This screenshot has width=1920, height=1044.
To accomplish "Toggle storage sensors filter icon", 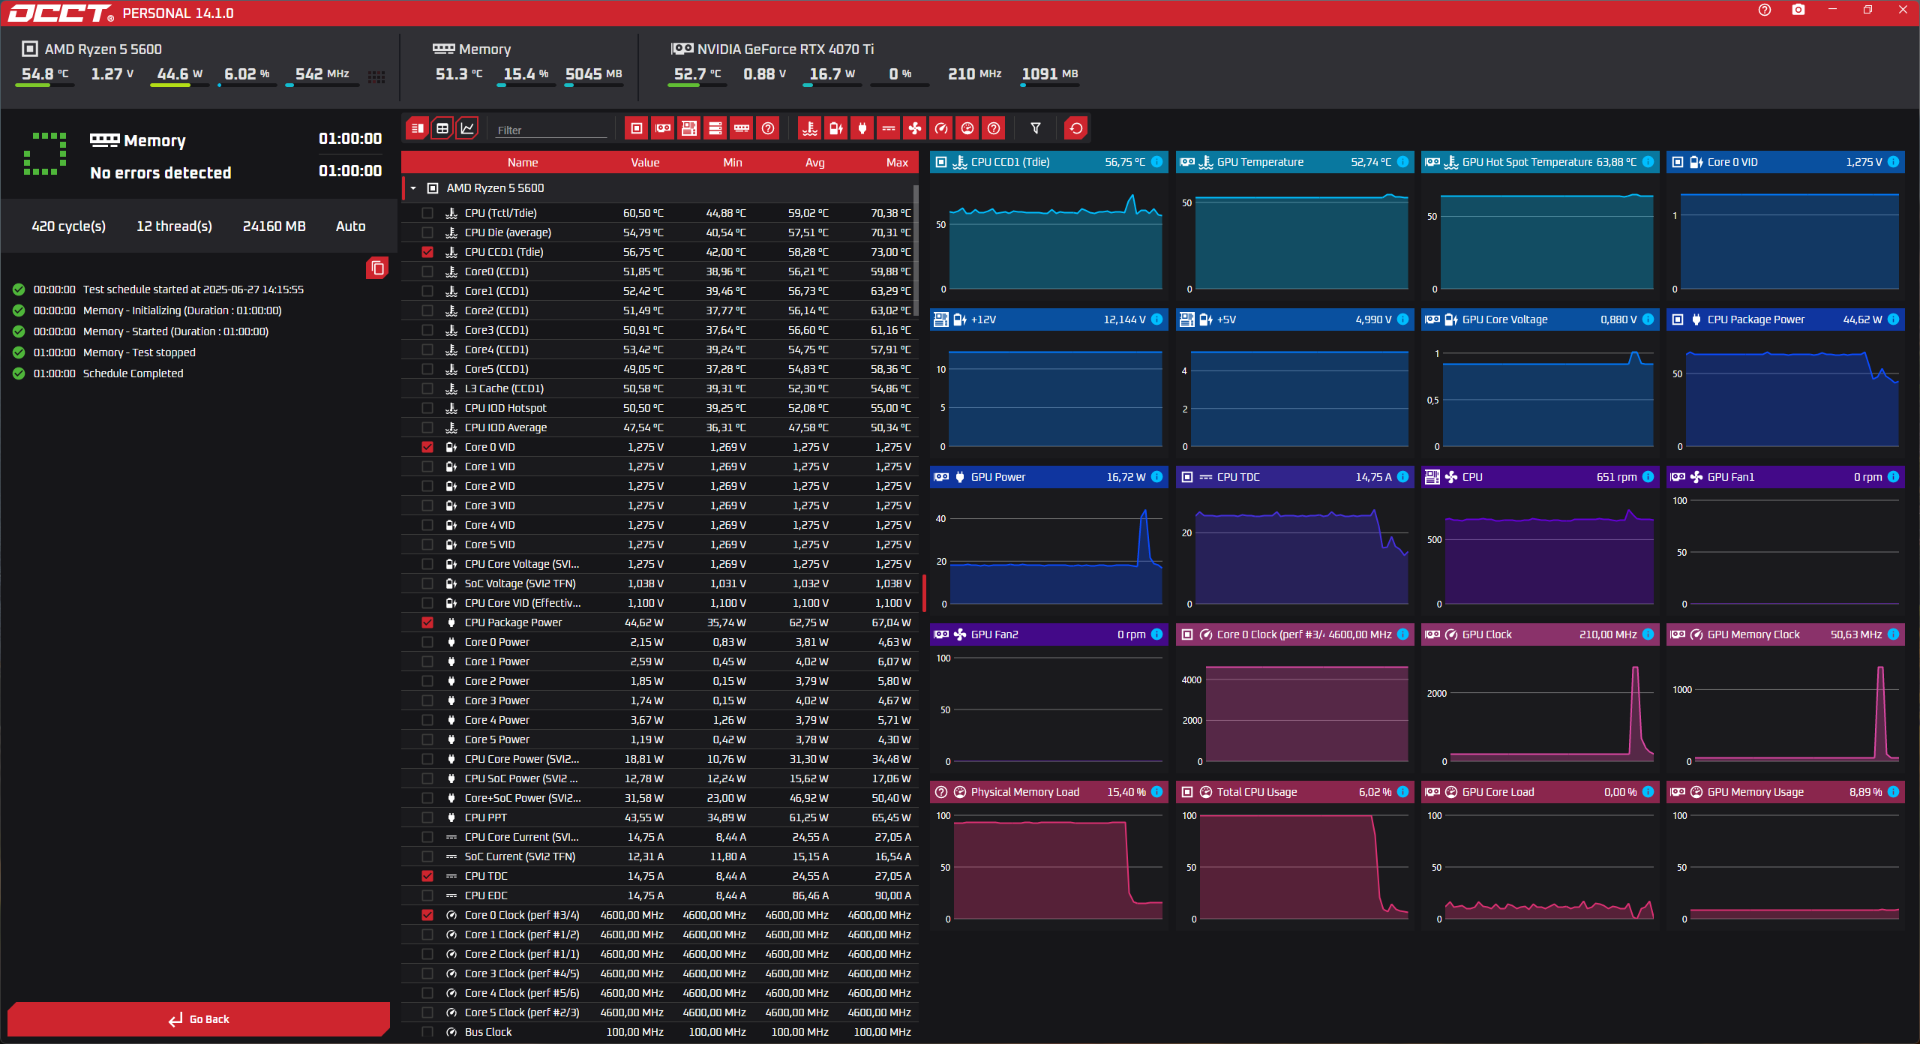I will tap(715, 128).
